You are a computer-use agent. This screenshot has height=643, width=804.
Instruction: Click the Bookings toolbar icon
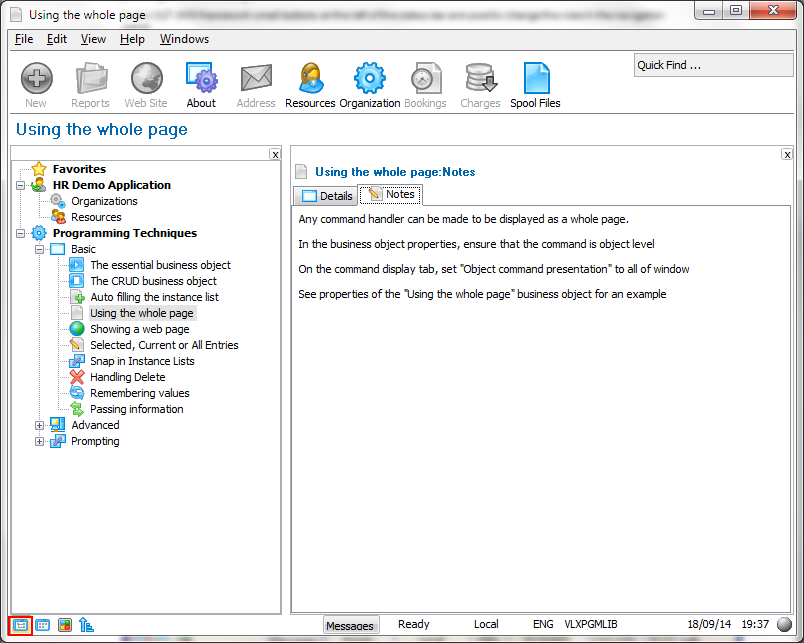[426, 79]
